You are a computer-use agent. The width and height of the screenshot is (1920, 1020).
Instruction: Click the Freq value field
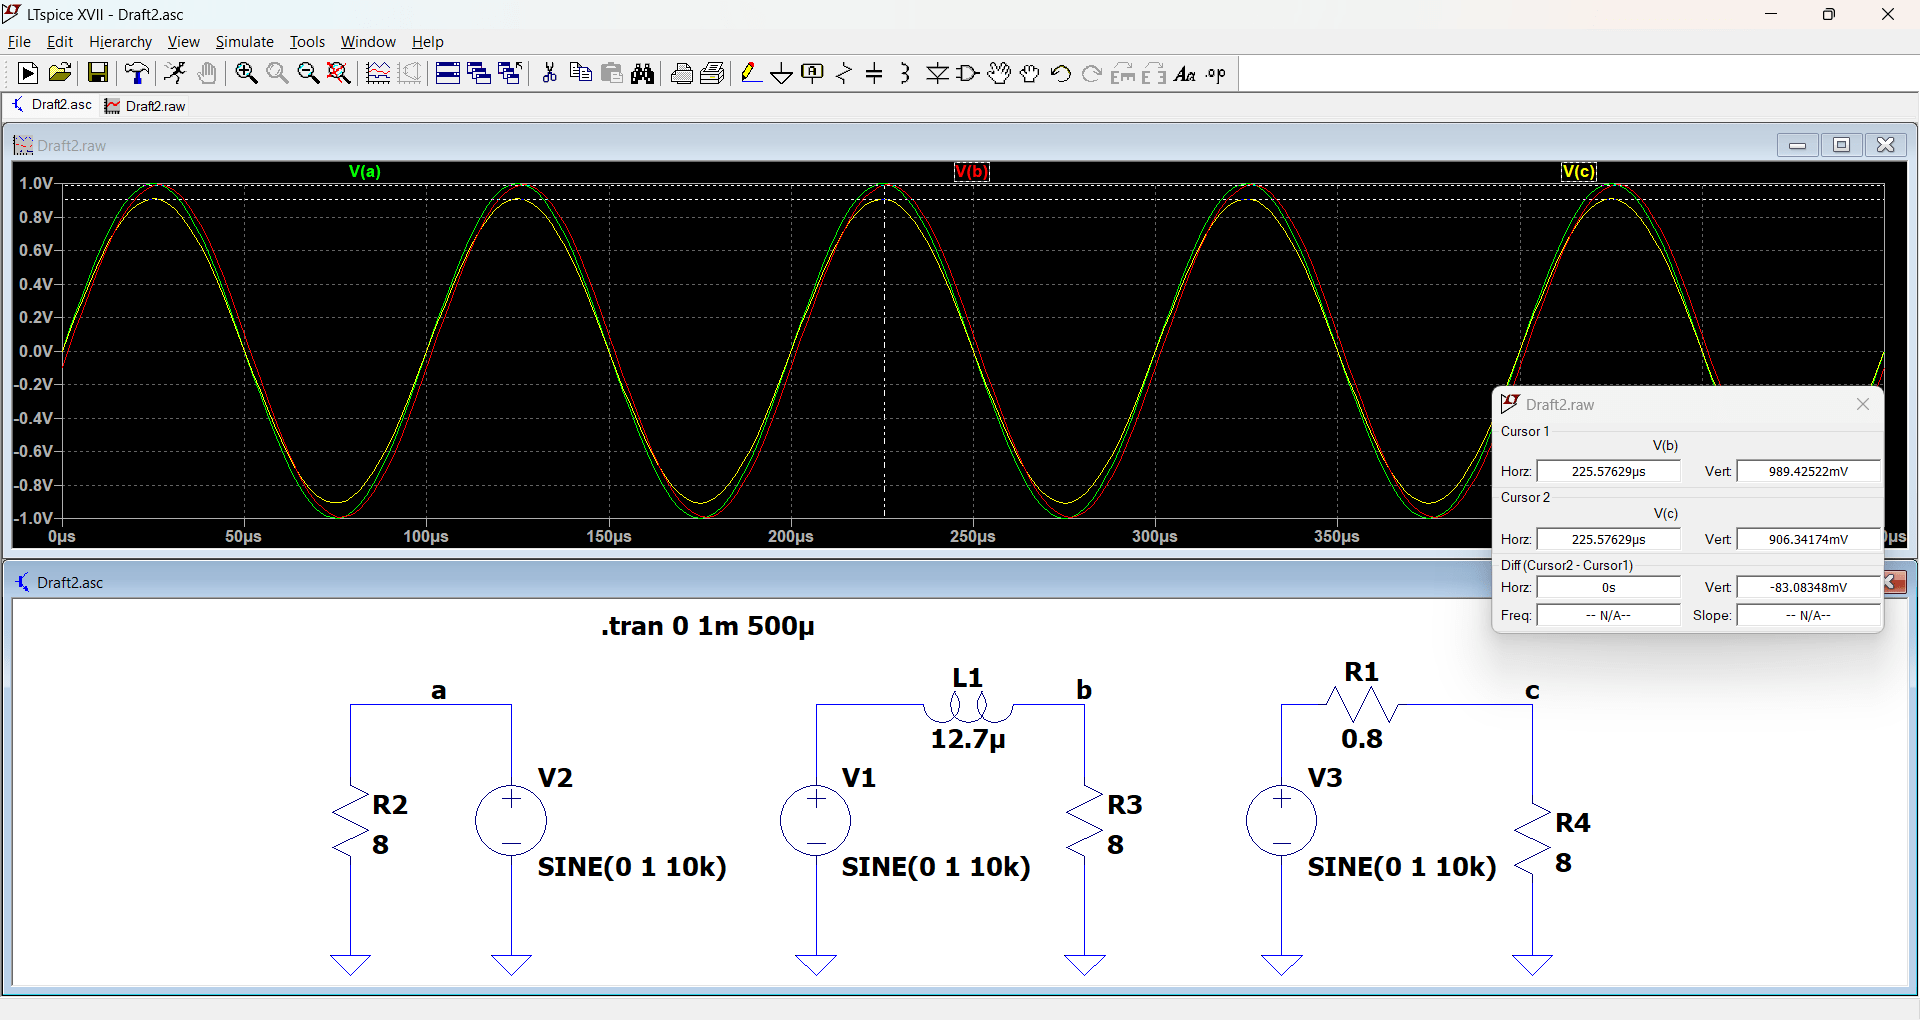pyautogui.click(x=1609, y=615)
